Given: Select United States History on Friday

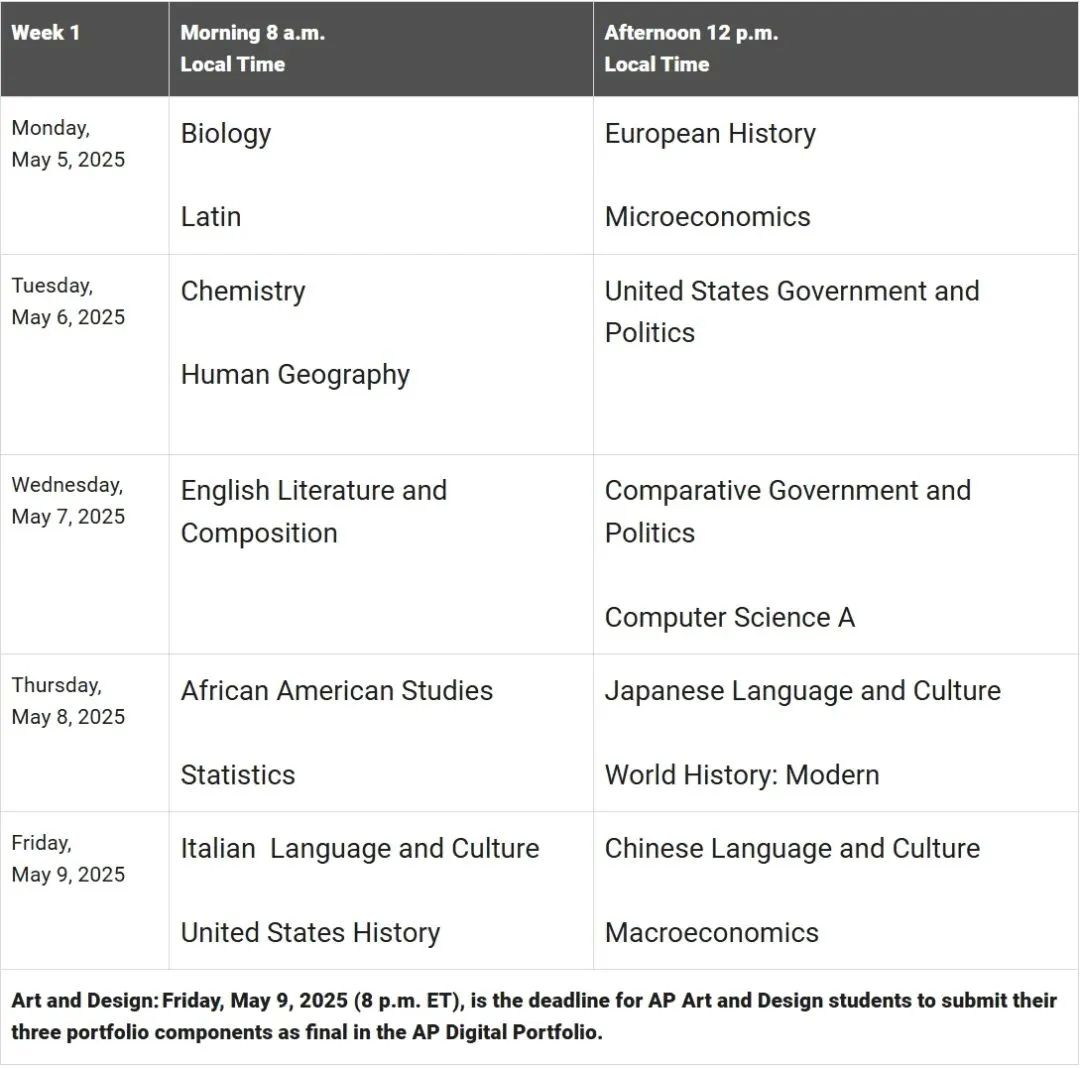Looking at the screenshot, I should click(x=310, y=933).
